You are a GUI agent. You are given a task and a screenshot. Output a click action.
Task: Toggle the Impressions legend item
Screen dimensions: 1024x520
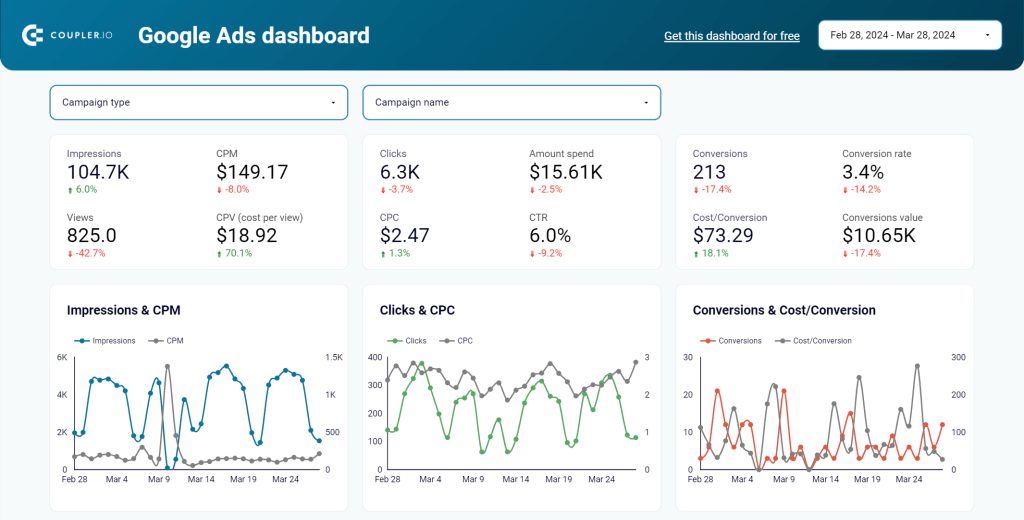pos(105,341)
